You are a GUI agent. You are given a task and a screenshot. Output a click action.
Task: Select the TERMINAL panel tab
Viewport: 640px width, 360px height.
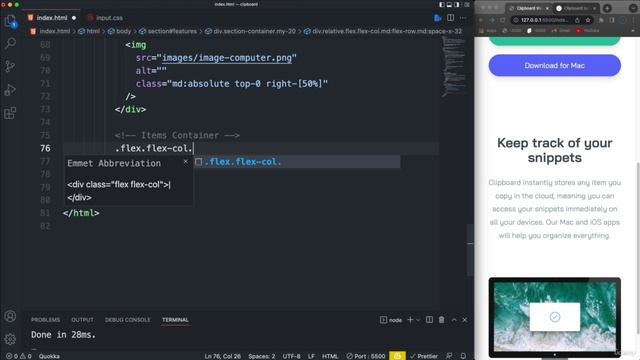coord(175,320)
